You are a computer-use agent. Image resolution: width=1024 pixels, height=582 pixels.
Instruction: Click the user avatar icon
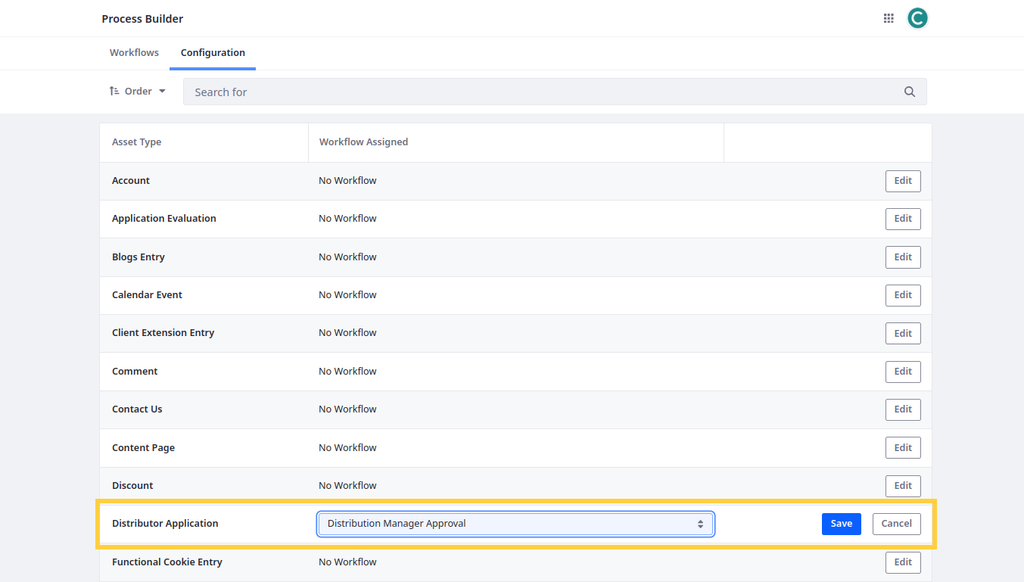[917, 18]
